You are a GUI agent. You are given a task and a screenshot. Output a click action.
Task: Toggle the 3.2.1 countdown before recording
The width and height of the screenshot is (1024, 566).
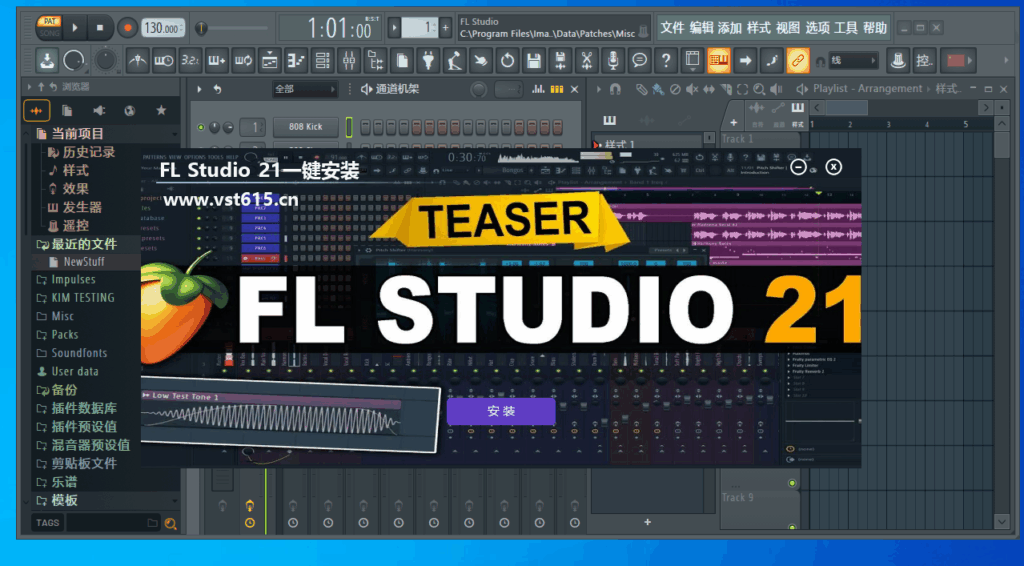[x=190, y=61]
